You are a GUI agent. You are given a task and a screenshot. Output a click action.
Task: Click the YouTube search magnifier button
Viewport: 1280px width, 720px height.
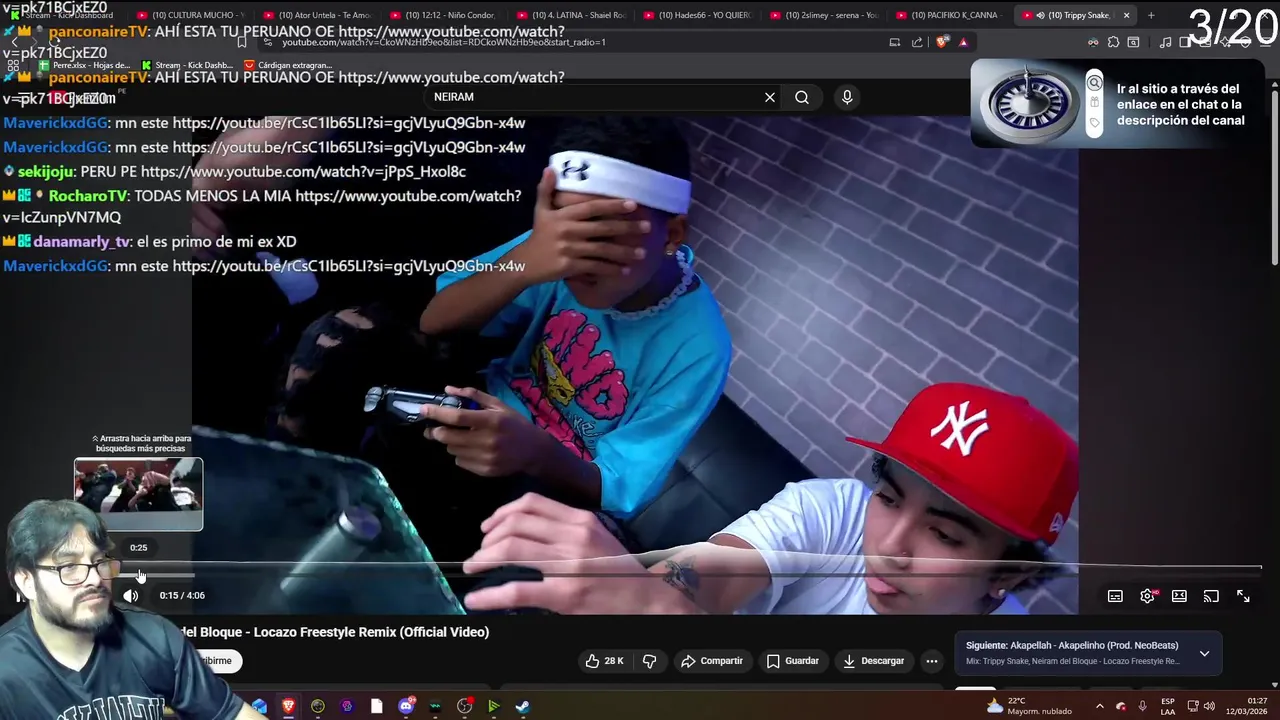click(802, 97)
